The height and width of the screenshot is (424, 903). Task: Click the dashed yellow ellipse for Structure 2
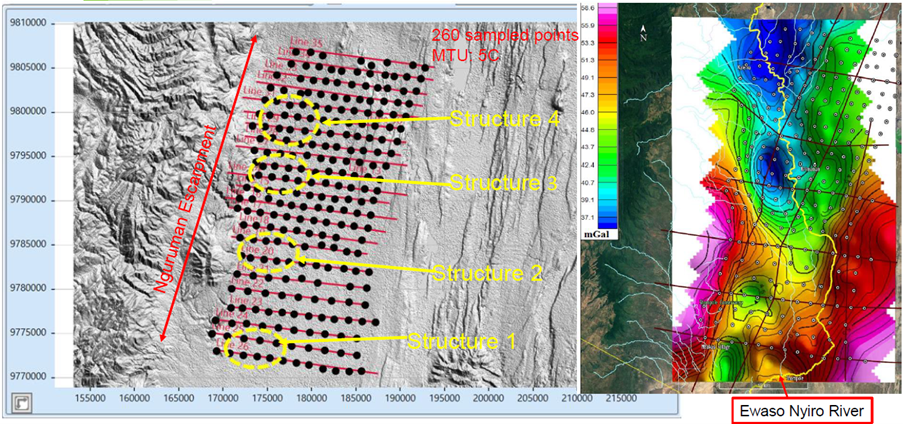[268, 252]
